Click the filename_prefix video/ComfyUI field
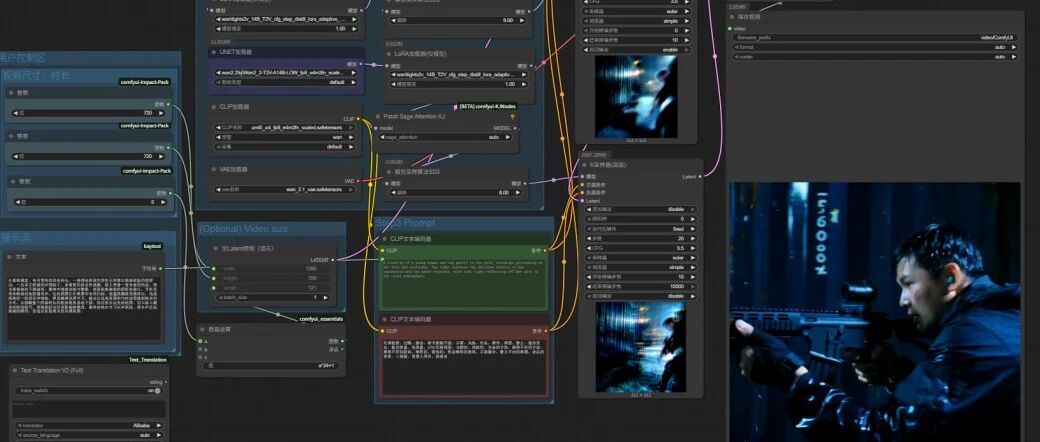This screenshot has height=442, width=1040. pos(875,38)
